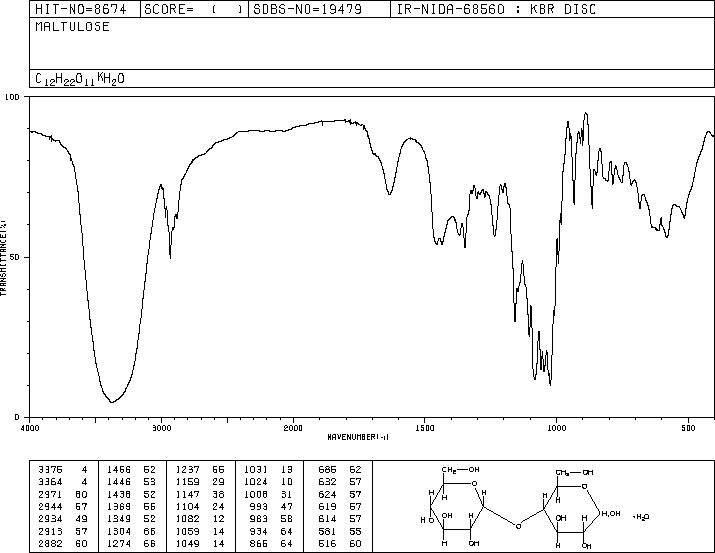Click the deepest O-H band minimum near 3376
This screenshot has height=553, width=715.
coord(112,402)
